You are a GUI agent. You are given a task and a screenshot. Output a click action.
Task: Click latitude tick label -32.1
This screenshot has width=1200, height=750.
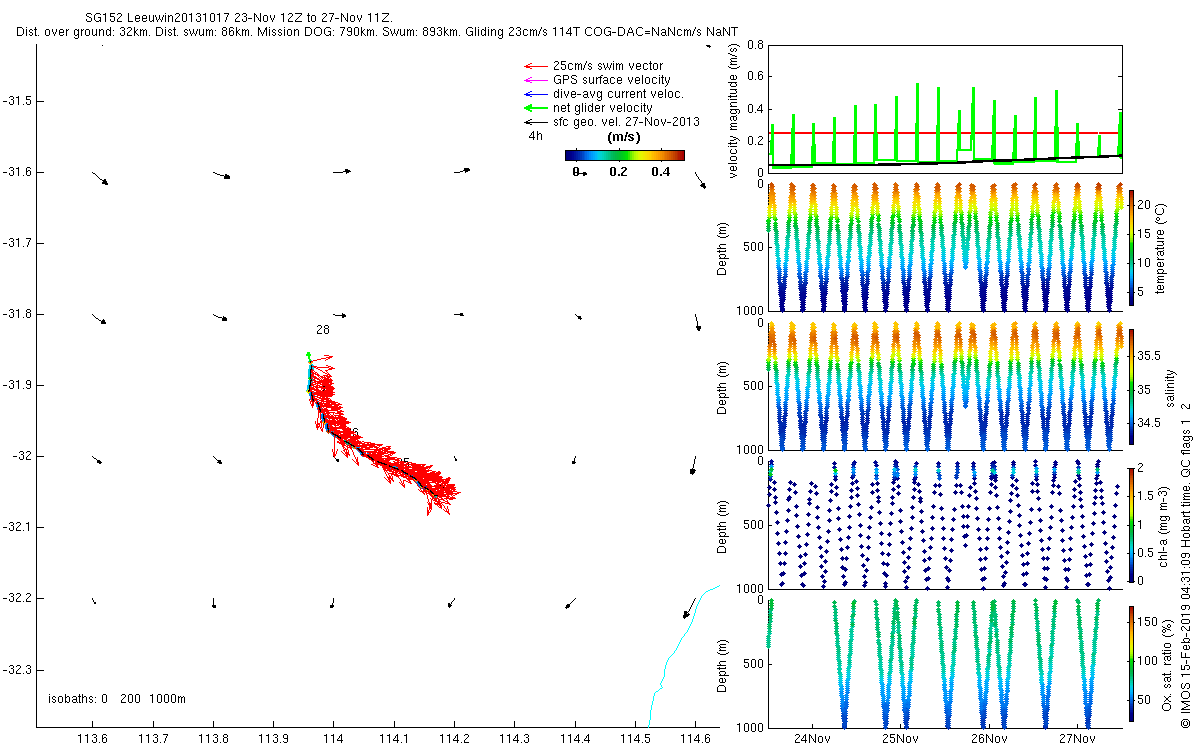pyautogui.click(x=18, y=527)
